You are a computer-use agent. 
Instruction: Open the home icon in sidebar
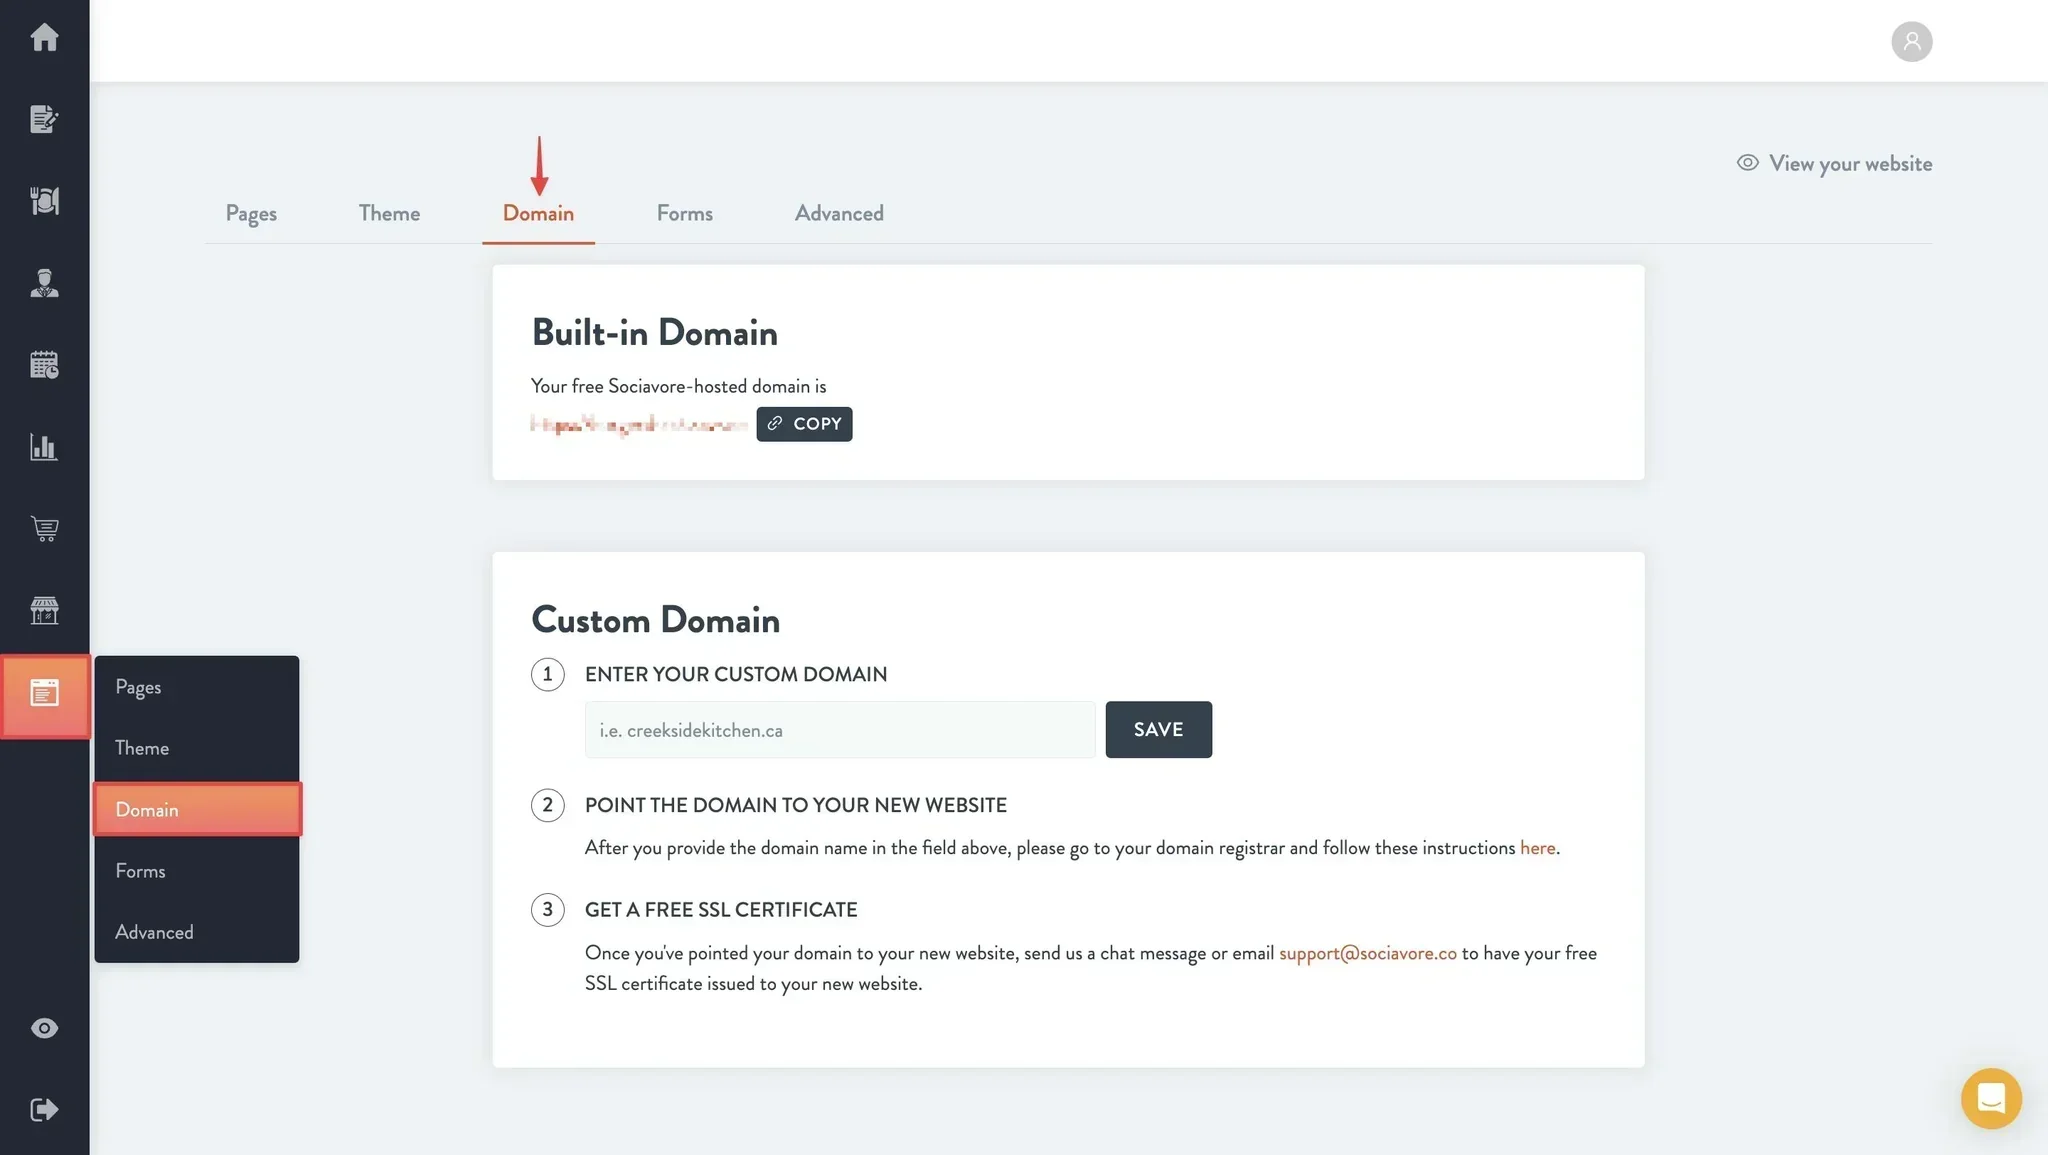coord(44,38)
